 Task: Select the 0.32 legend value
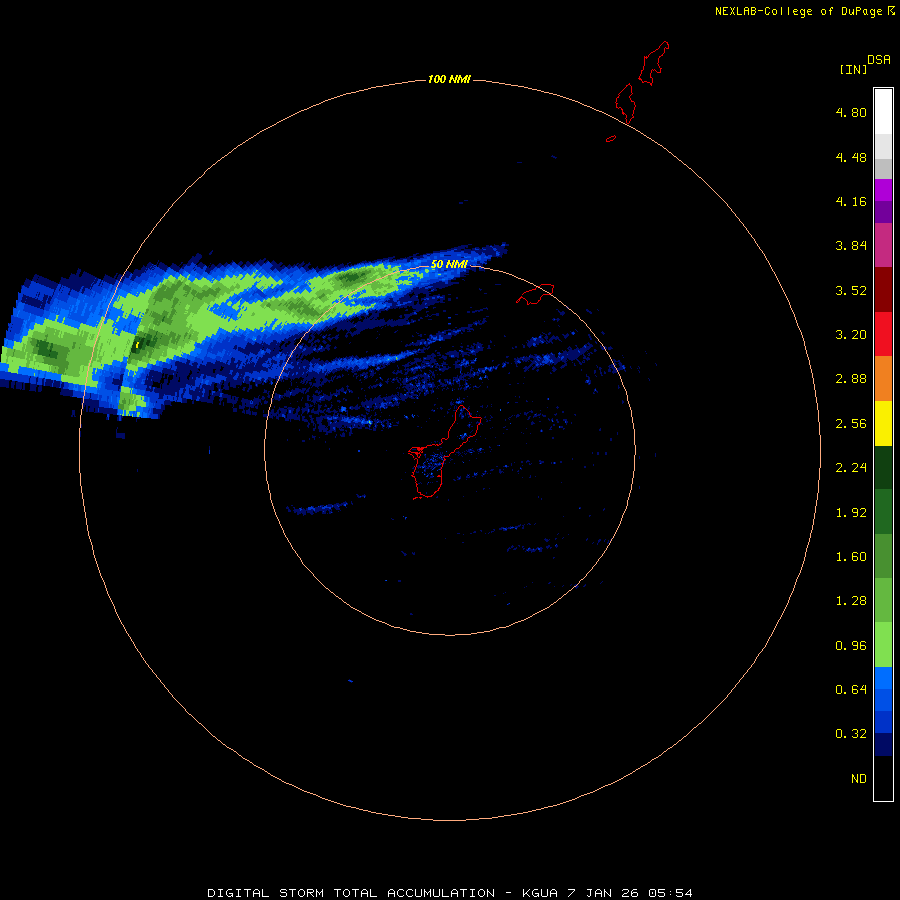(x=851, y=734)
